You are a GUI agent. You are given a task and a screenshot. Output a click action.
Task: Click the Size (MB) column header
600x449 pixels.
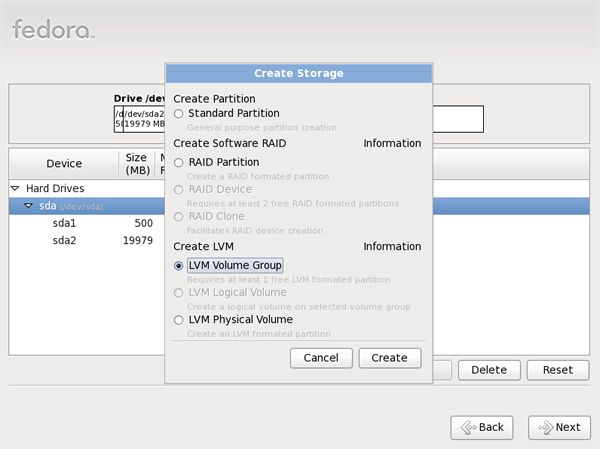point(137,163)
